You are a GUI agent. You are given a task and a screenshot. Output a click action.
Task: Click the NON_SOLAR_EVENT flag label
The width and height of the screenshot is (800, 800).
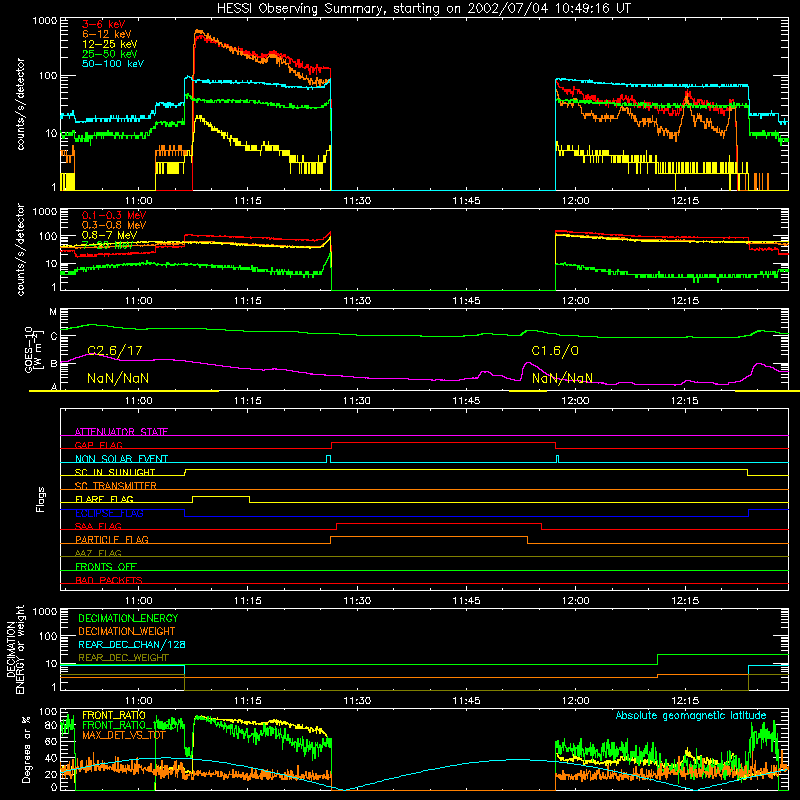121,459
